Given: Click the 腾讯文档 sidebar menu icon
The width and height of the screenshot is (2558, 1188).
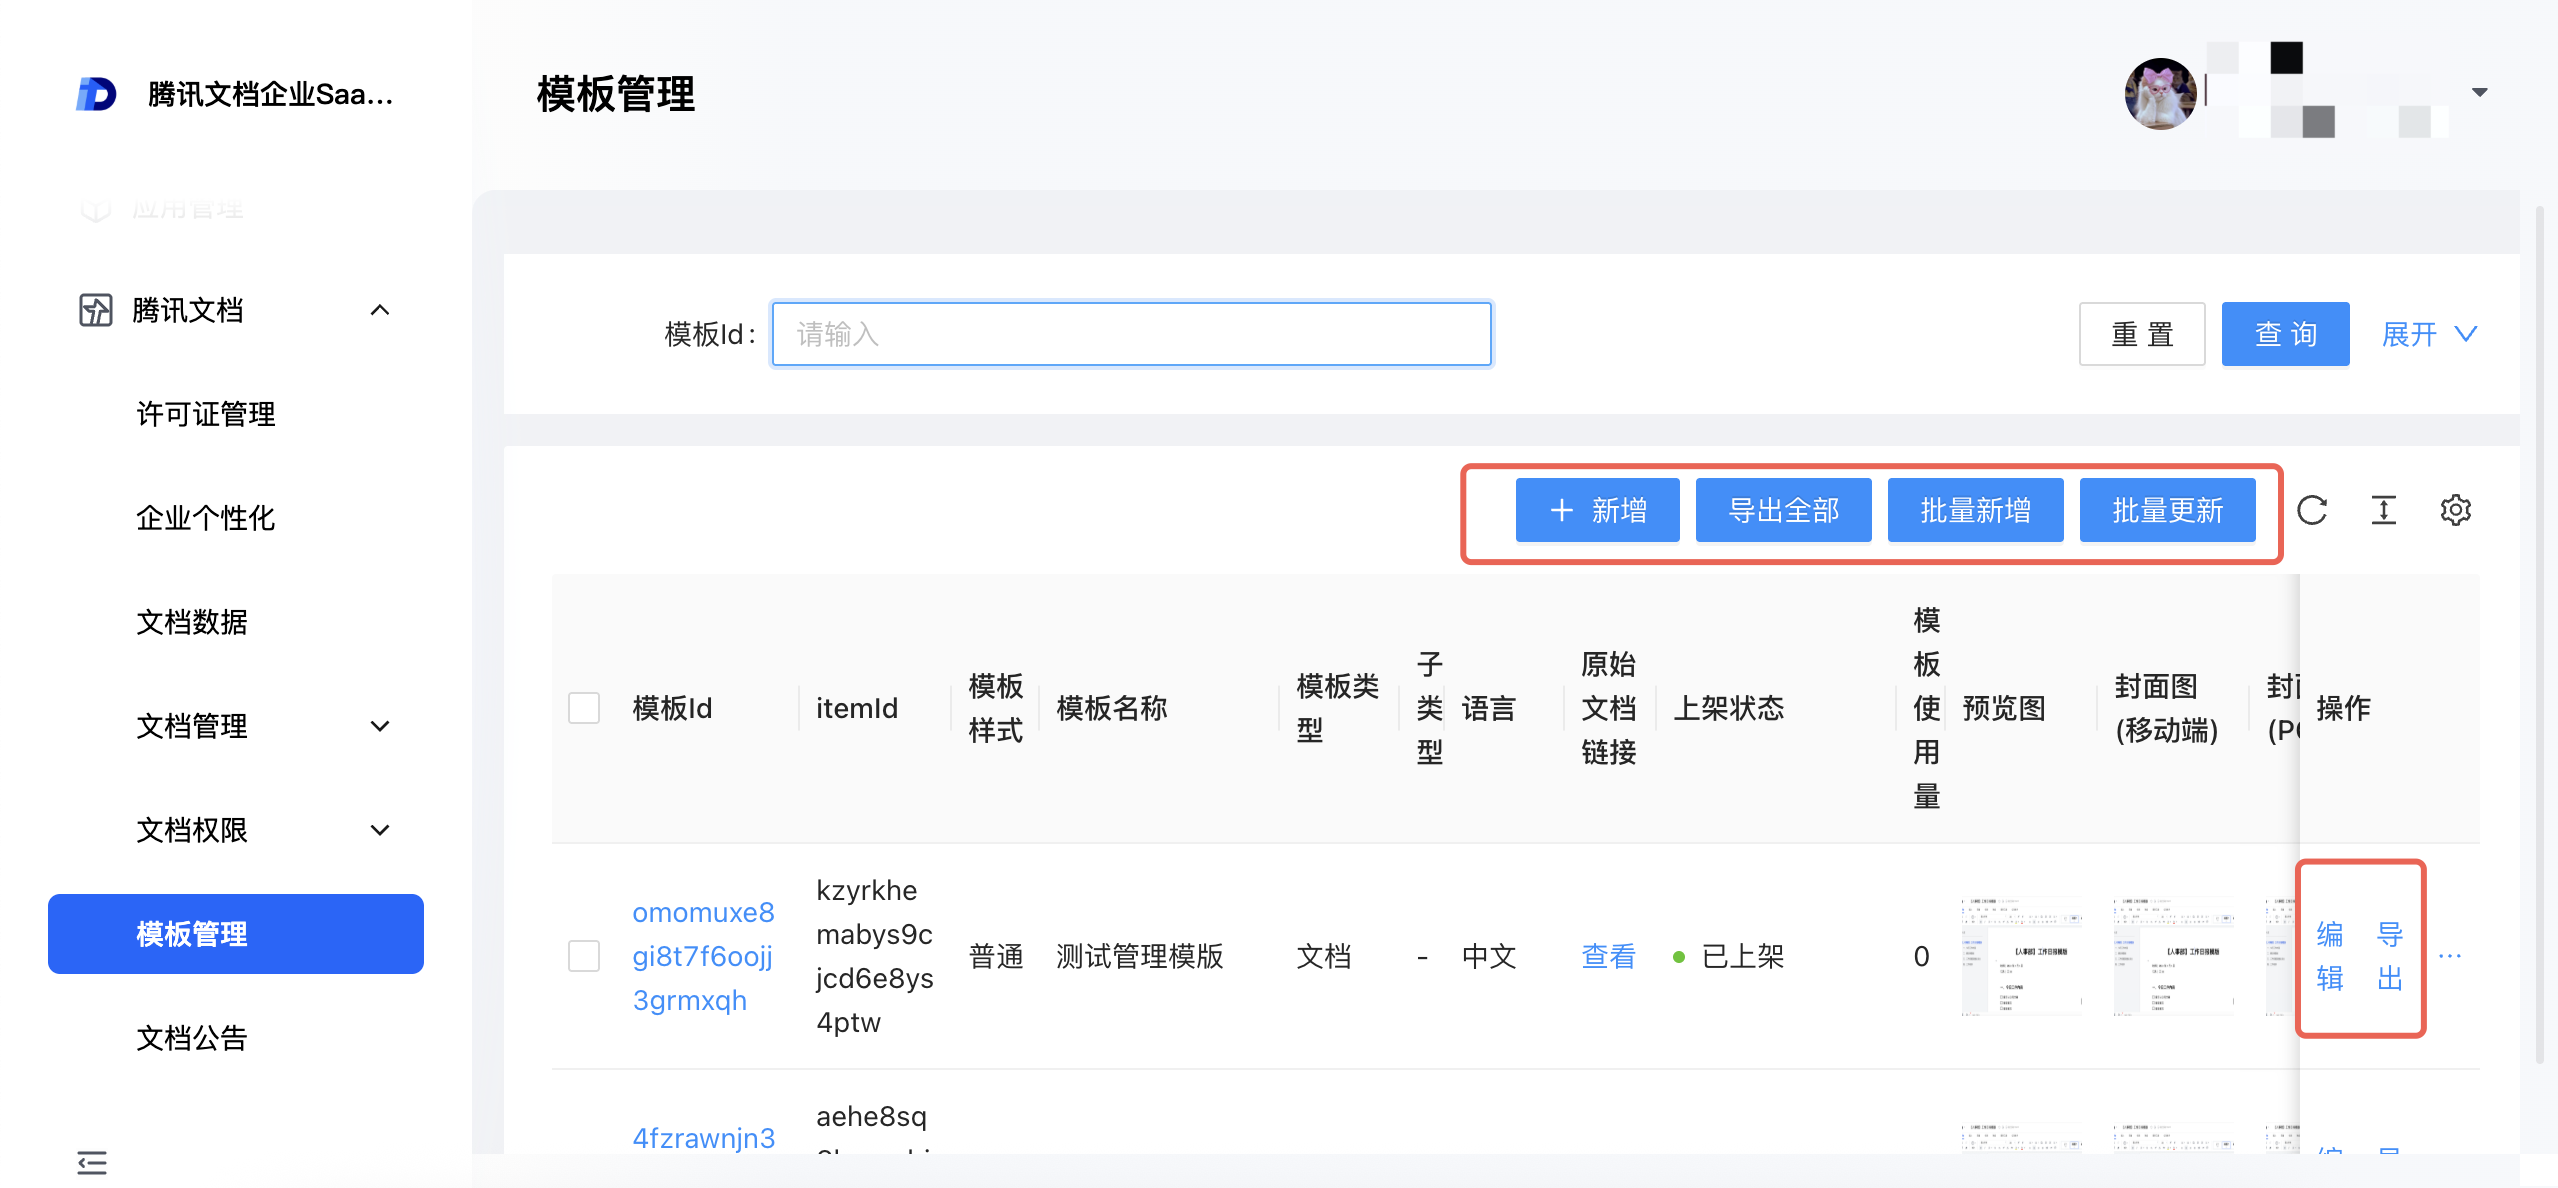Looking at the screenshot, I should (96, 310).
